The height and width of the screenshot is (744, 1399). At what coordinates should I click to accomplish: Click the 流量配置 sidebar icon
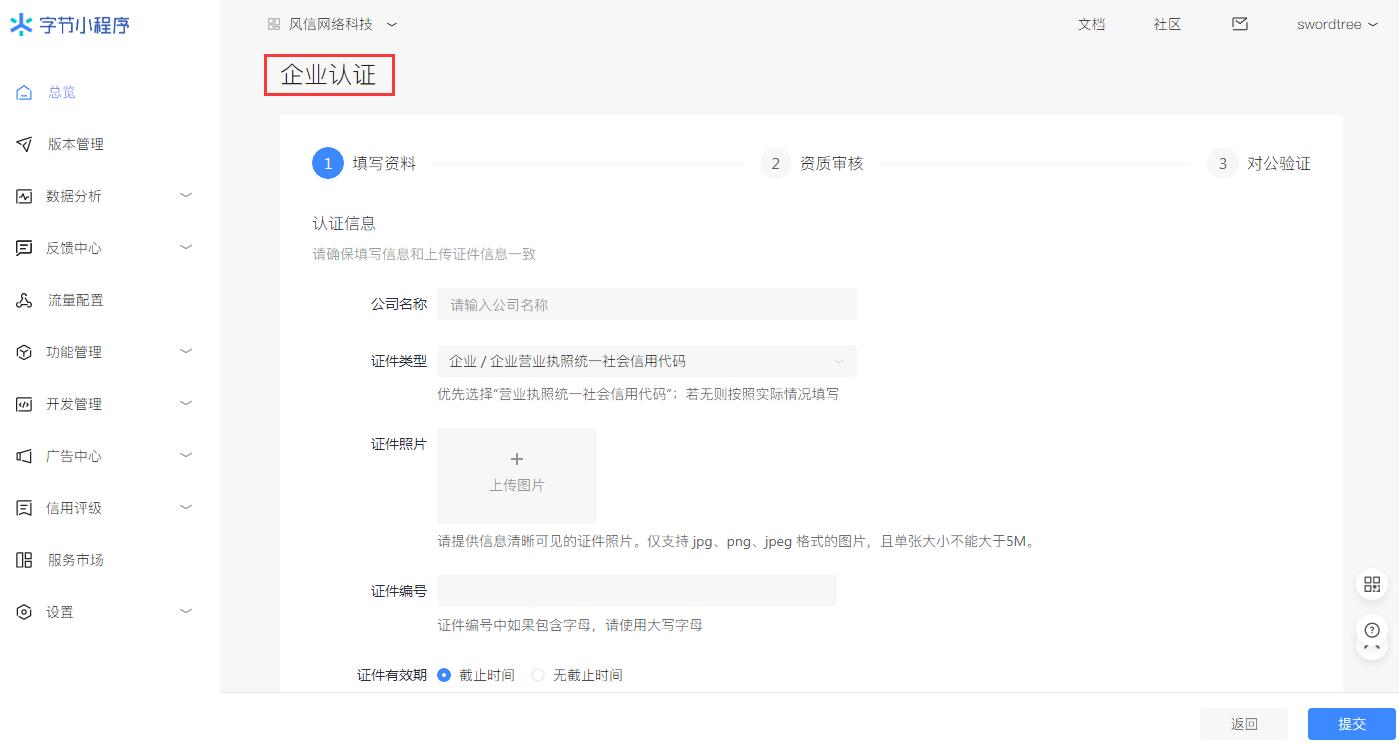(x=24, y=300)
